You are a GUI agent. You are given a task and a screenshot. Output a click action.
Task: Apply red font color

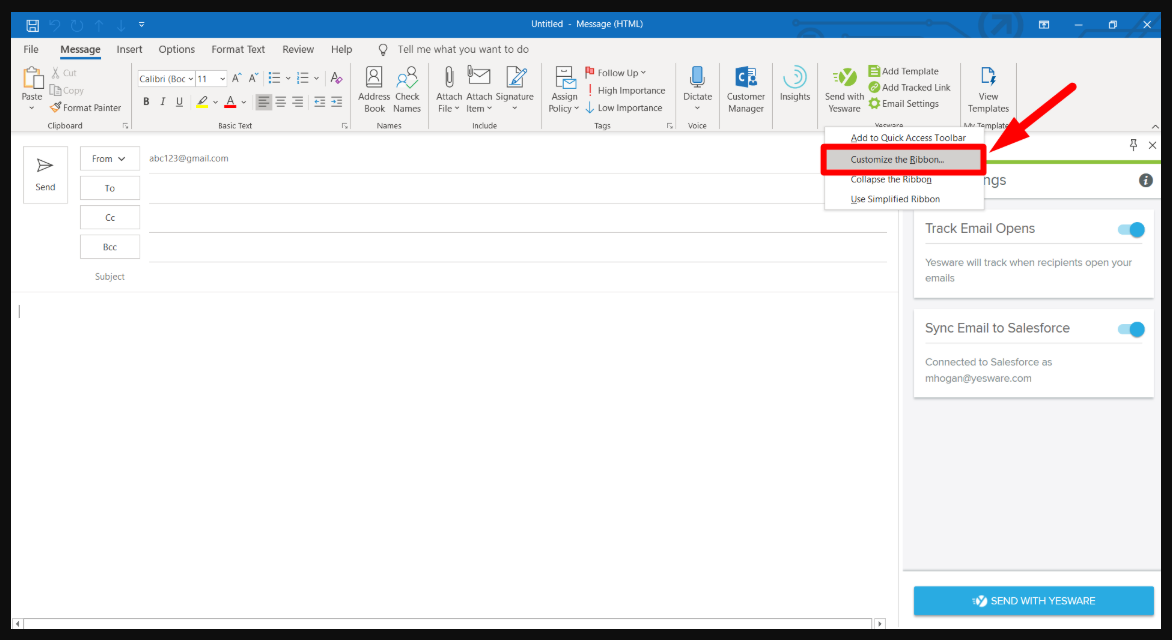(x=230, y=102)
